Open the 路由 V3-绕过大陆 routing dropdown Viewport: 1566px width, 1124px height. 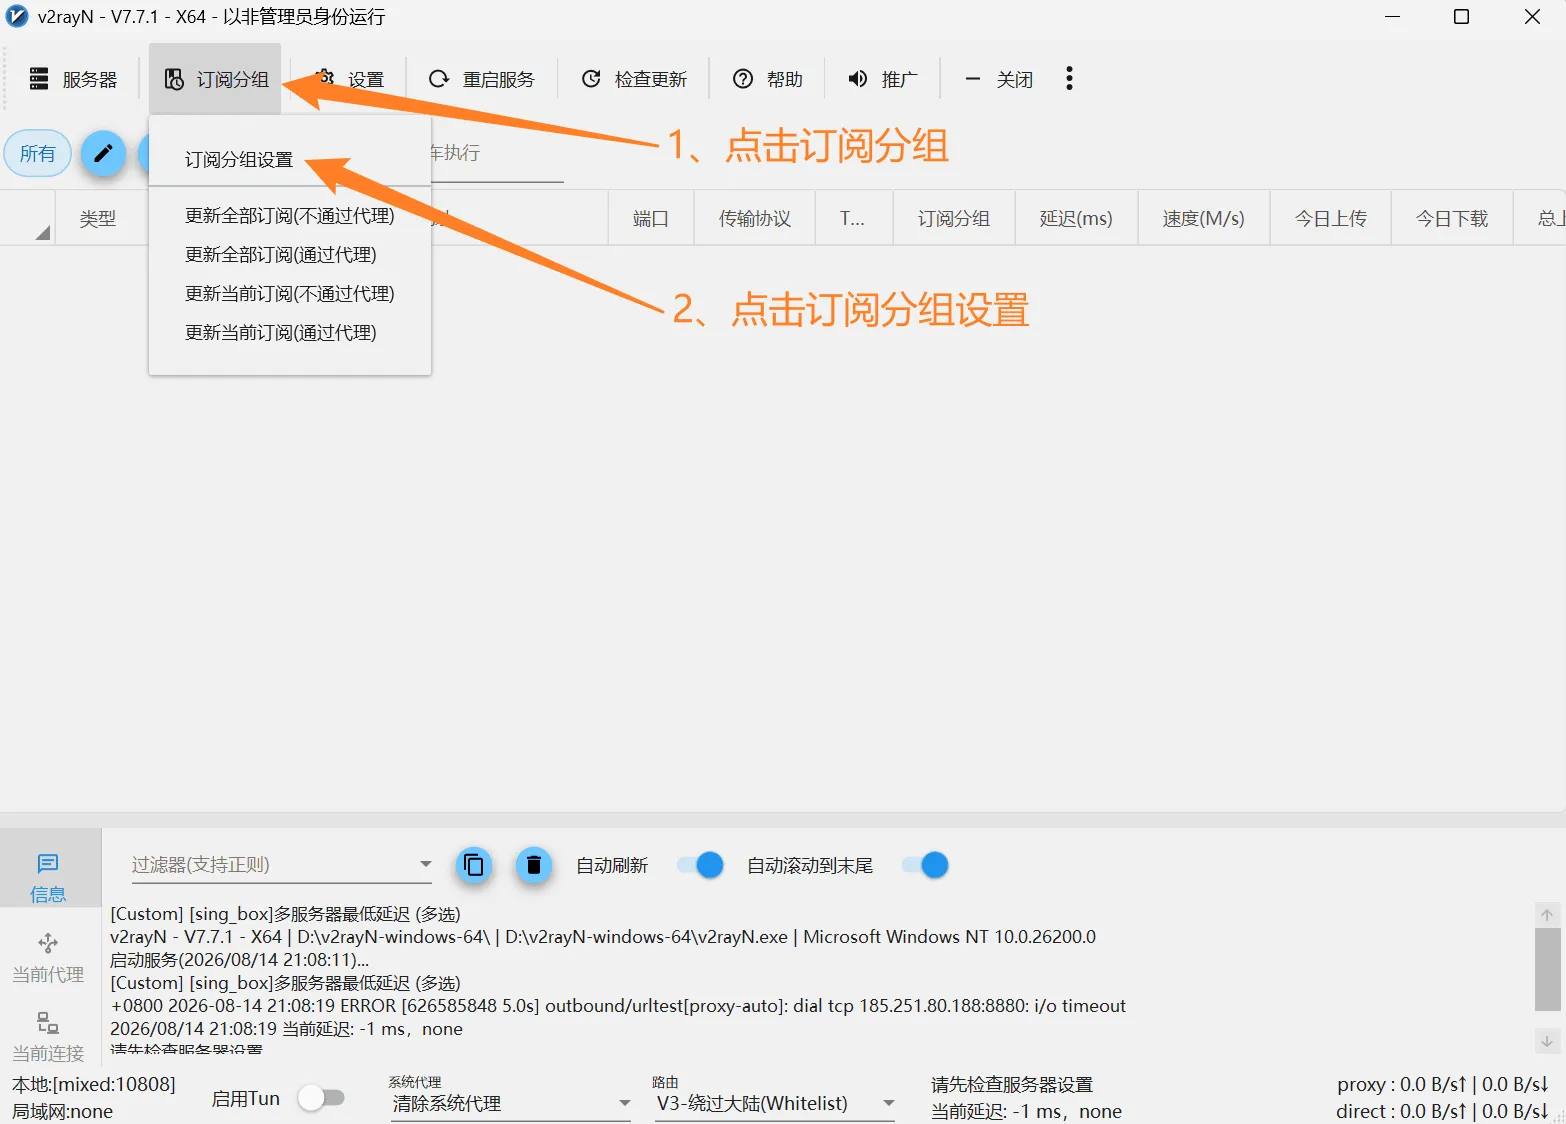tap(775, 1103)
